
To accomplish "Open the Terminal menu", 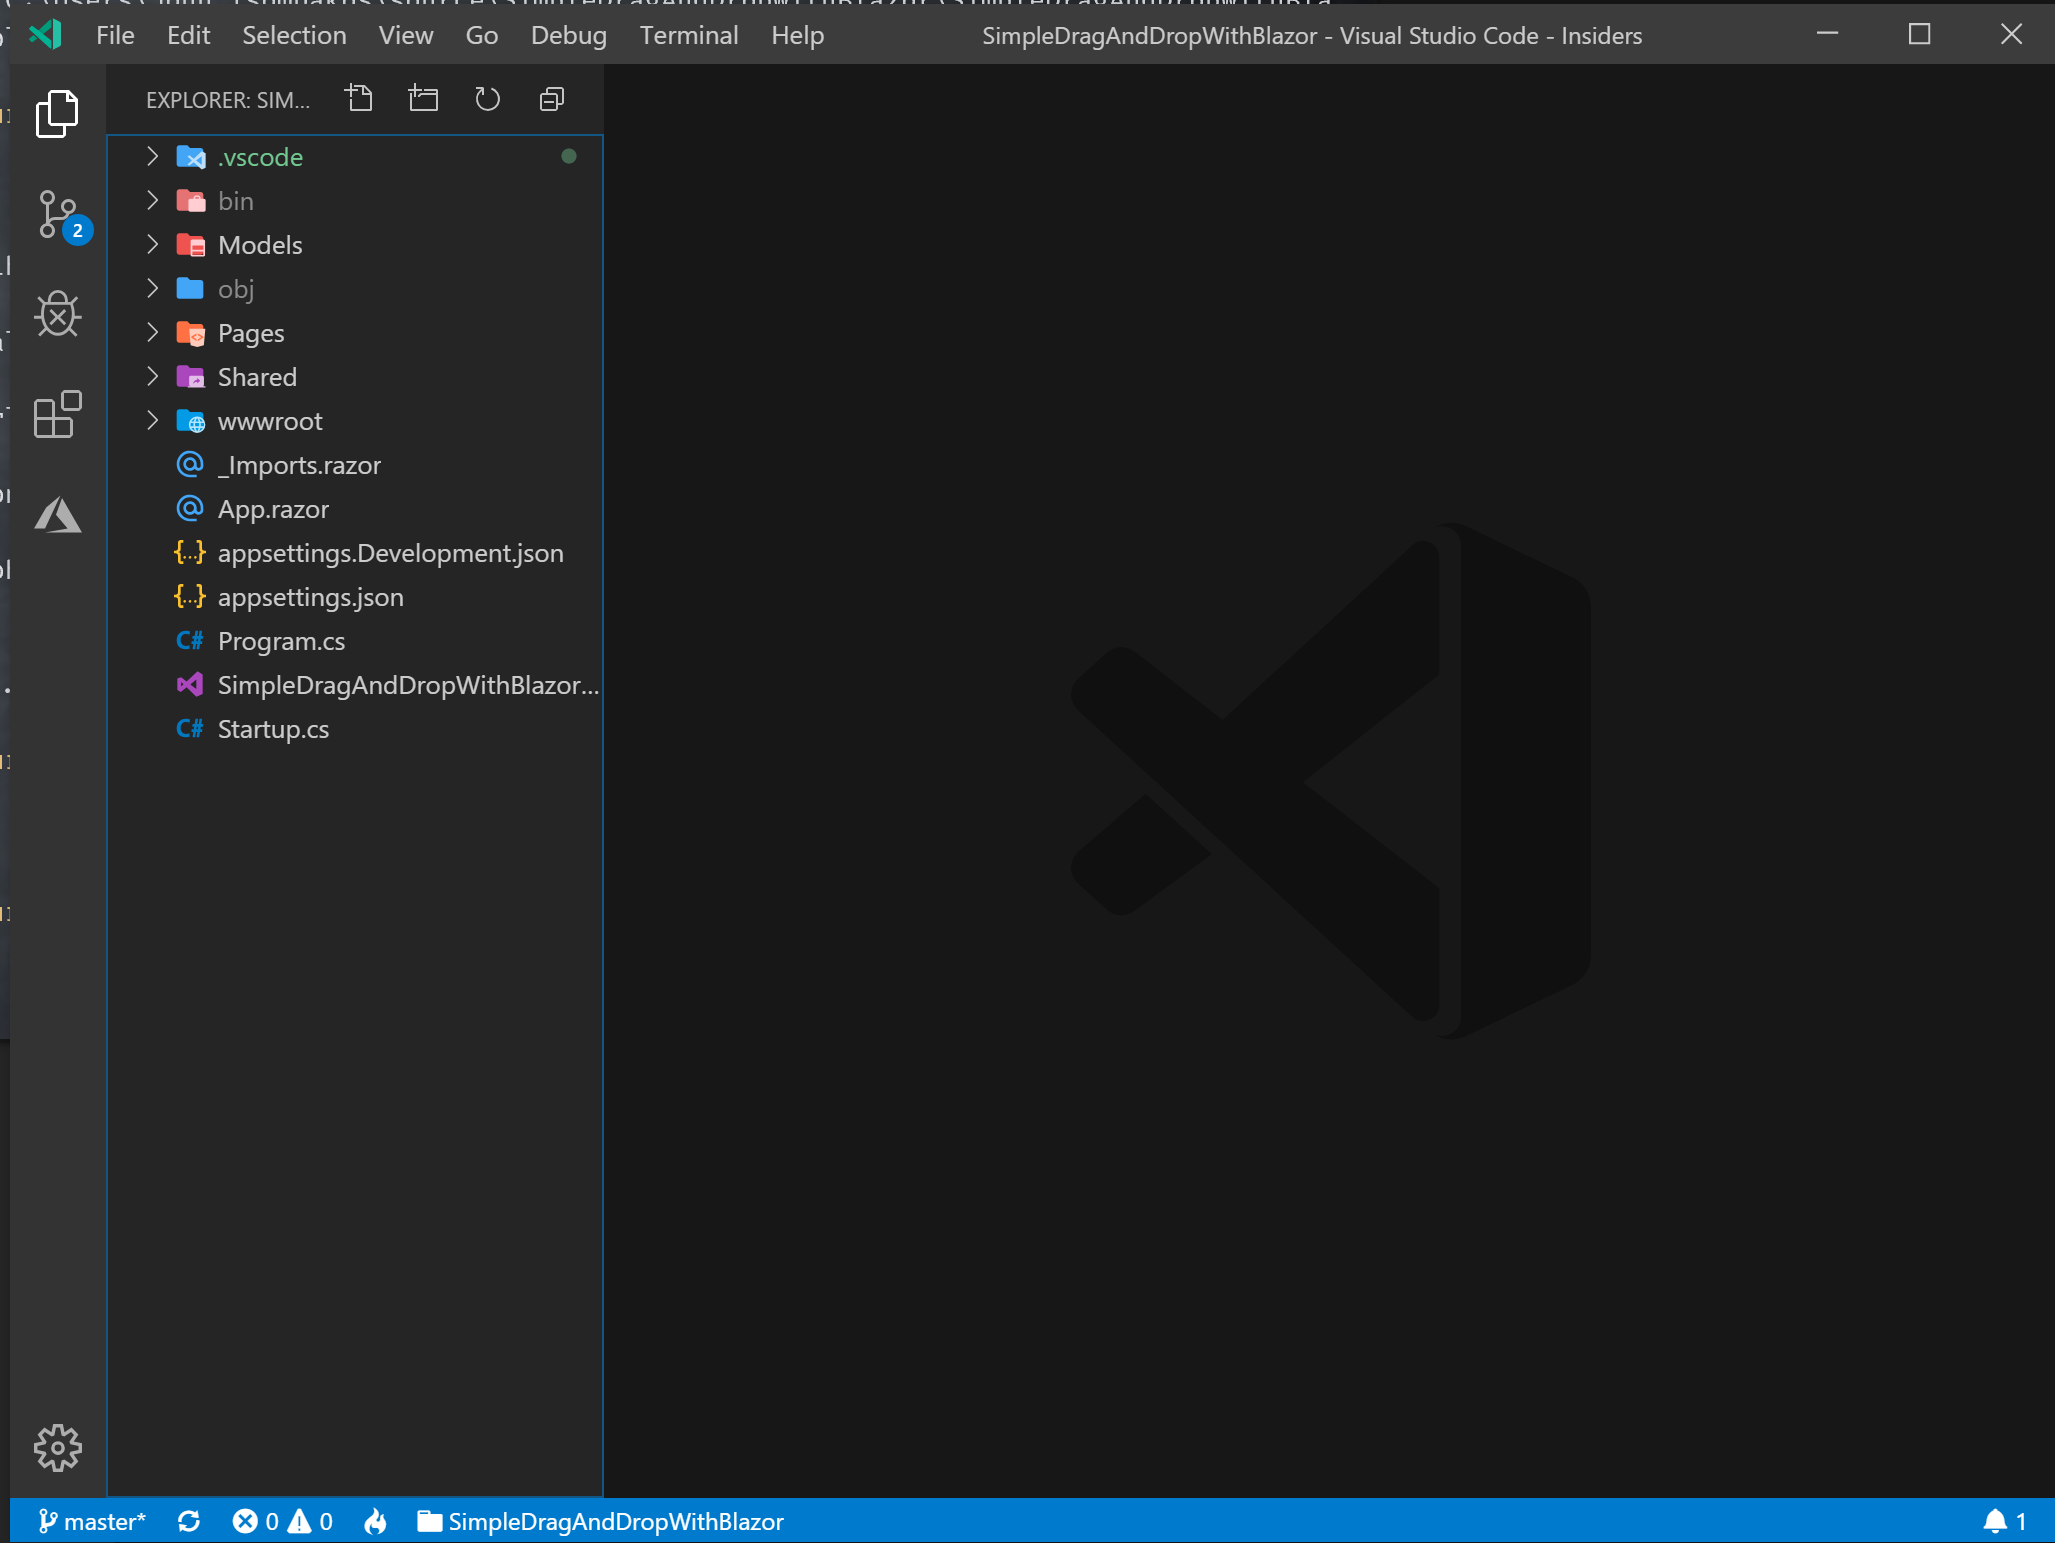I will tap(689, 35).
